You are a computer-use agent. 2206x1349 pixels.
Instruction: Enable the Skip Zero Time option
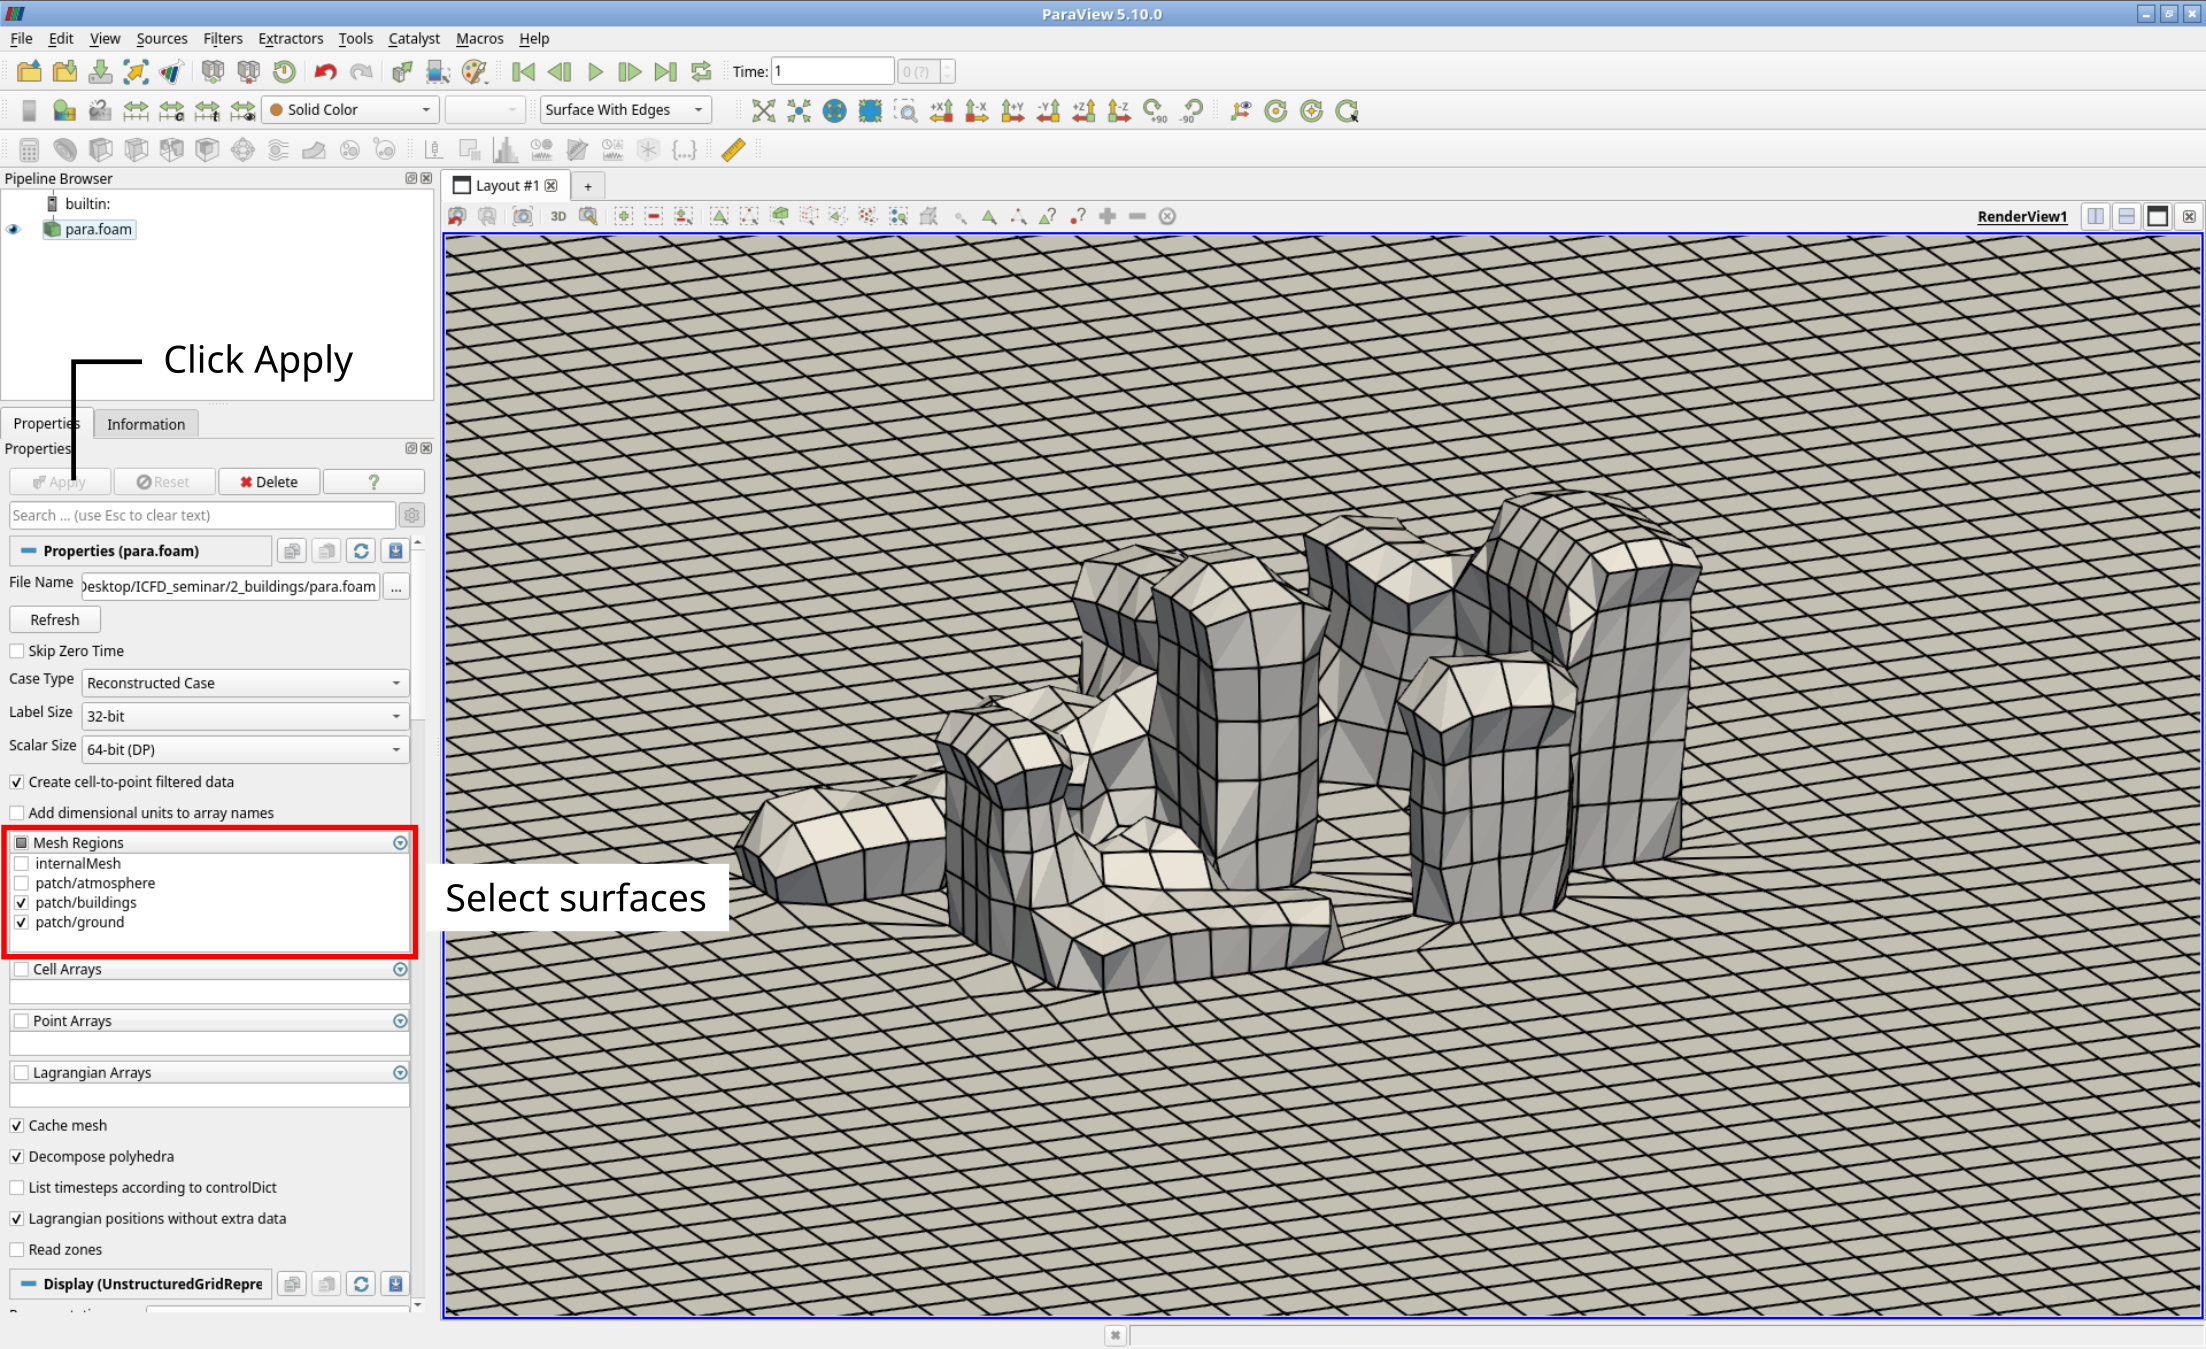point(17,651)
